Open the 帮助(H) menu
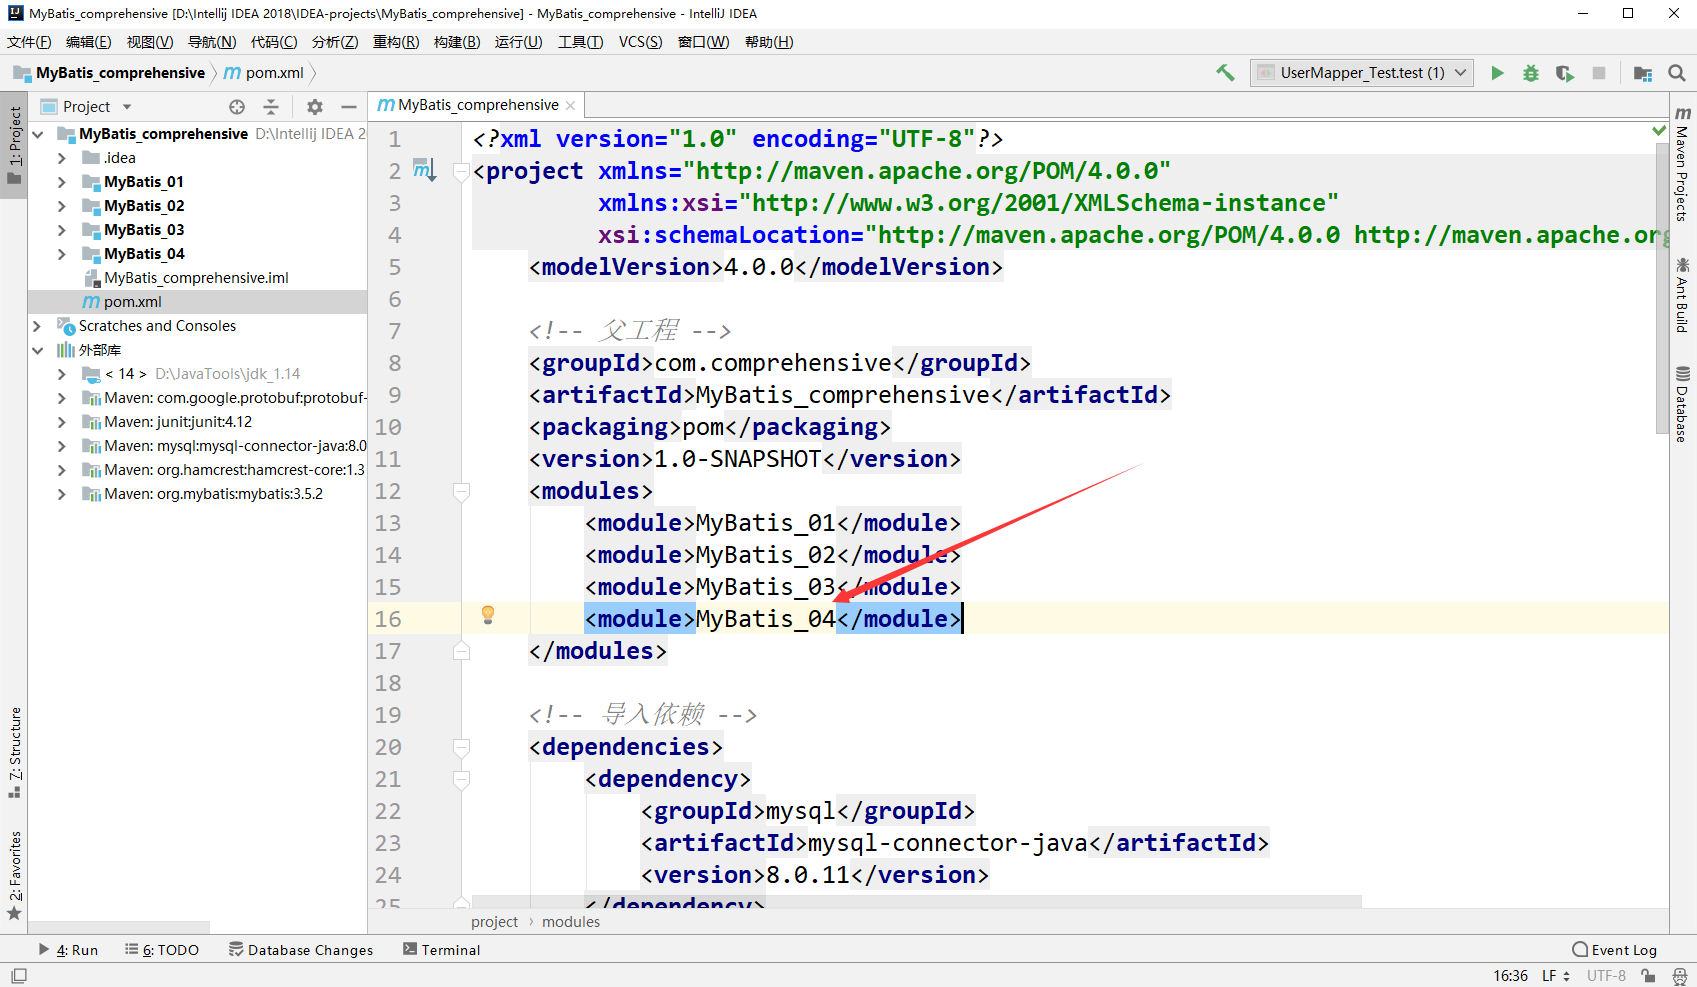Viewport: 1697px width, 987px height. pos(769,42)
